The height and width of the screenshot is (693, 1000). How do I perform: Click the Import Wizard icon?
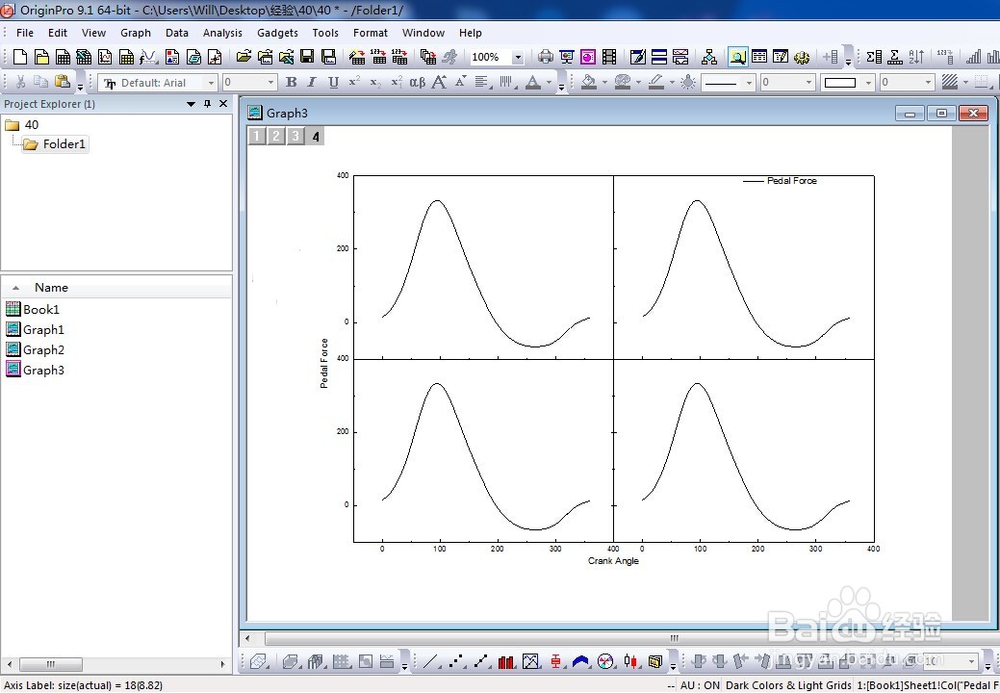click(x=357, y=57)
